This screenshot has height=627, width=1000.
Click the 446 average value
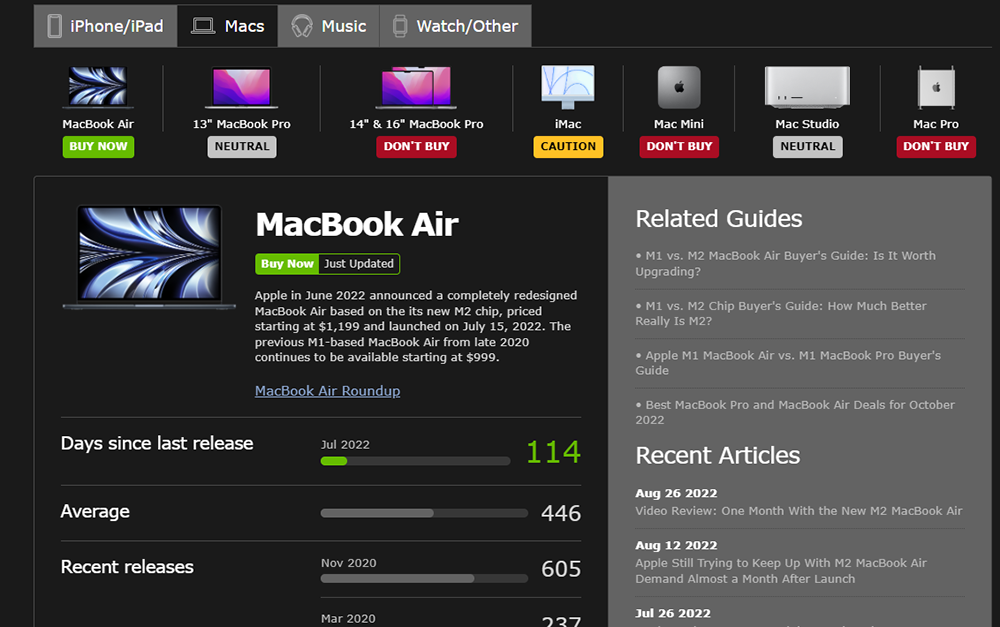561,513
